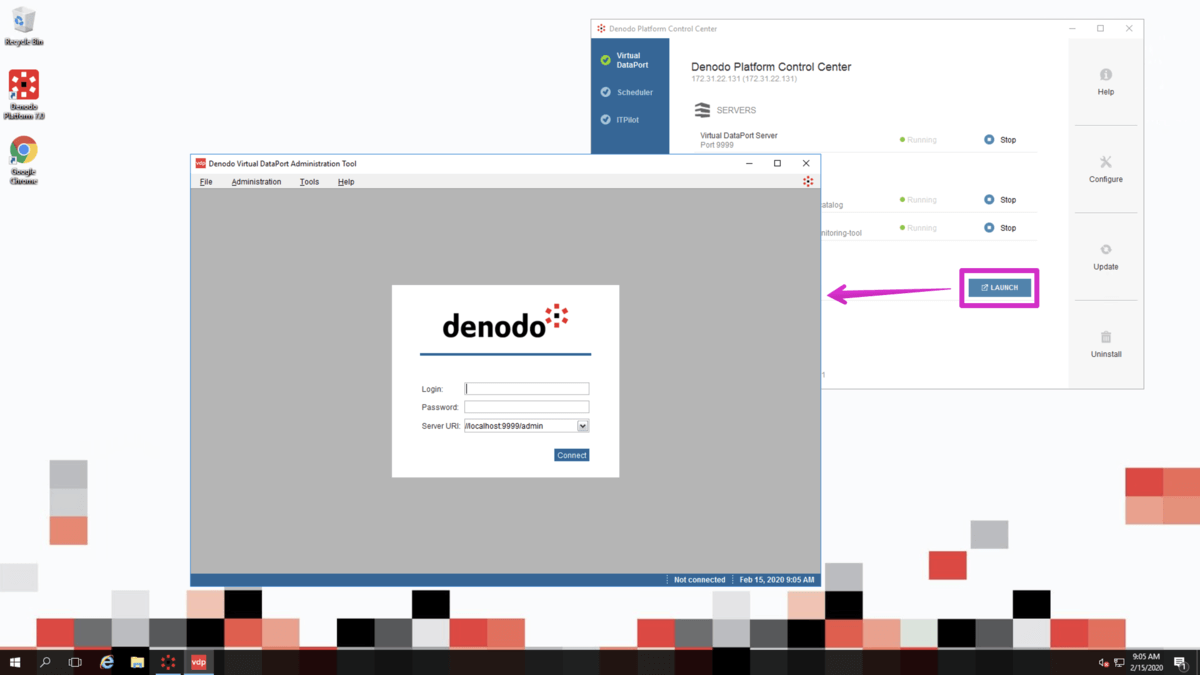1200x675 pixels.
Task: Click the Update gear icon
Action: (1105, 250)
